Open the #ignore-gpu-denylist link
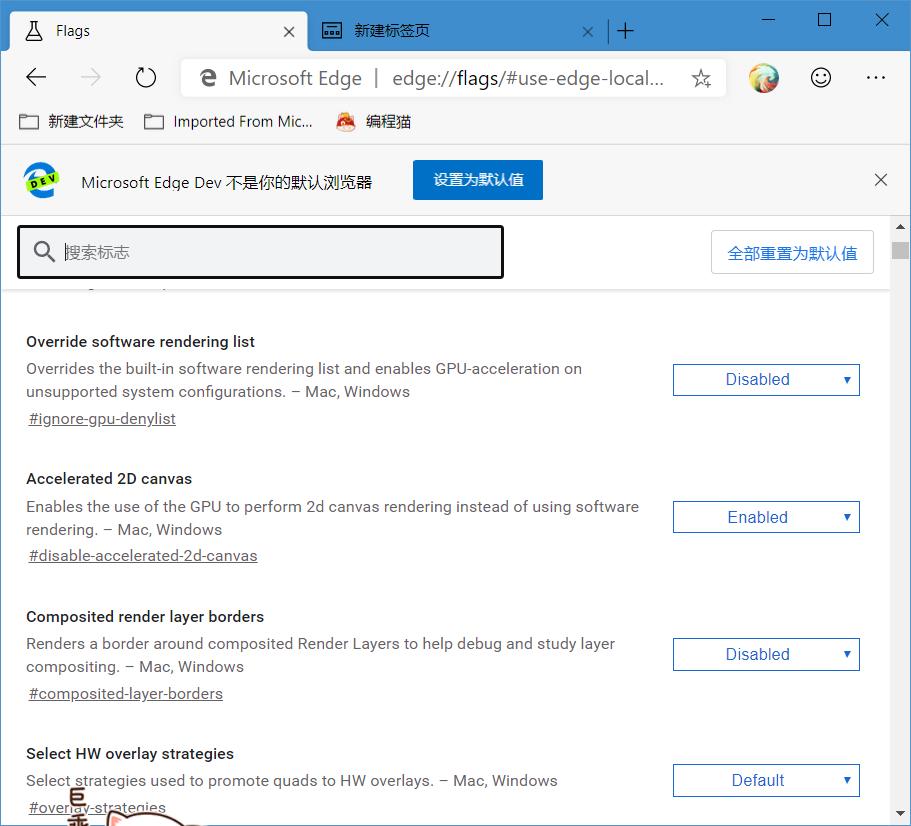911x826 pixels. point(101,418)
